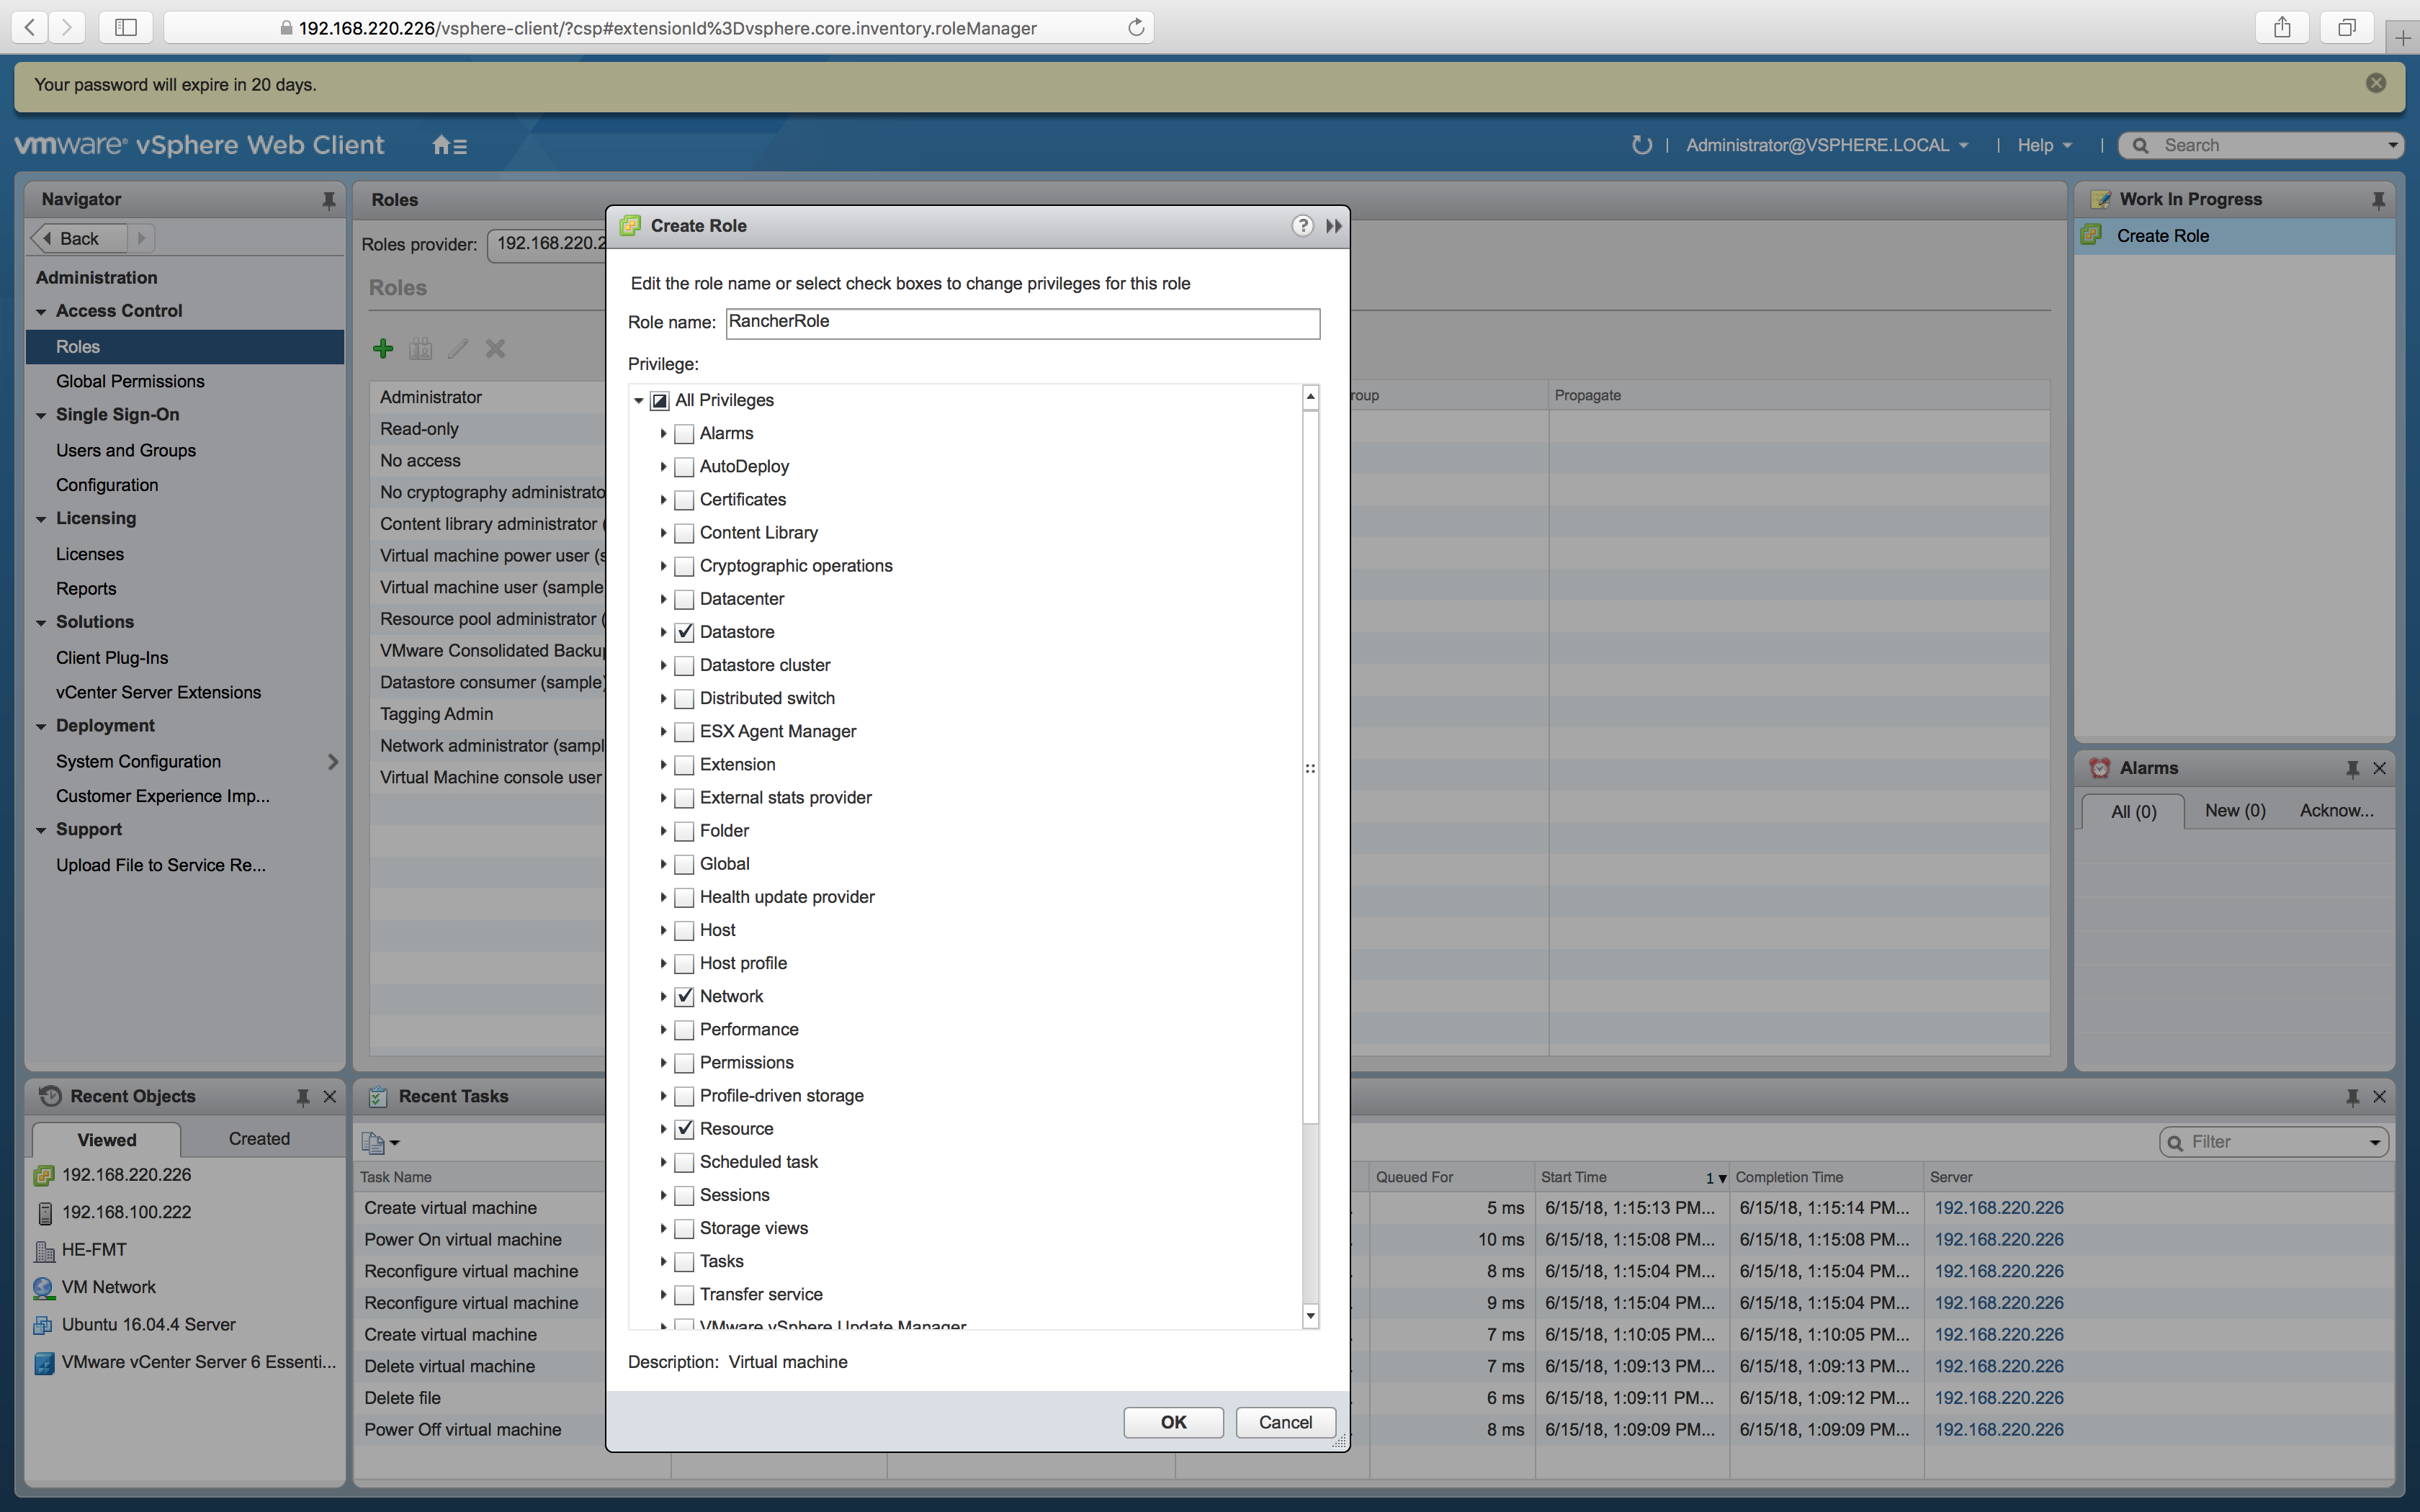Uncheck the Network privilege checkbox
Viewport: 2420px width, 1512px height.
tap(684, 997)
